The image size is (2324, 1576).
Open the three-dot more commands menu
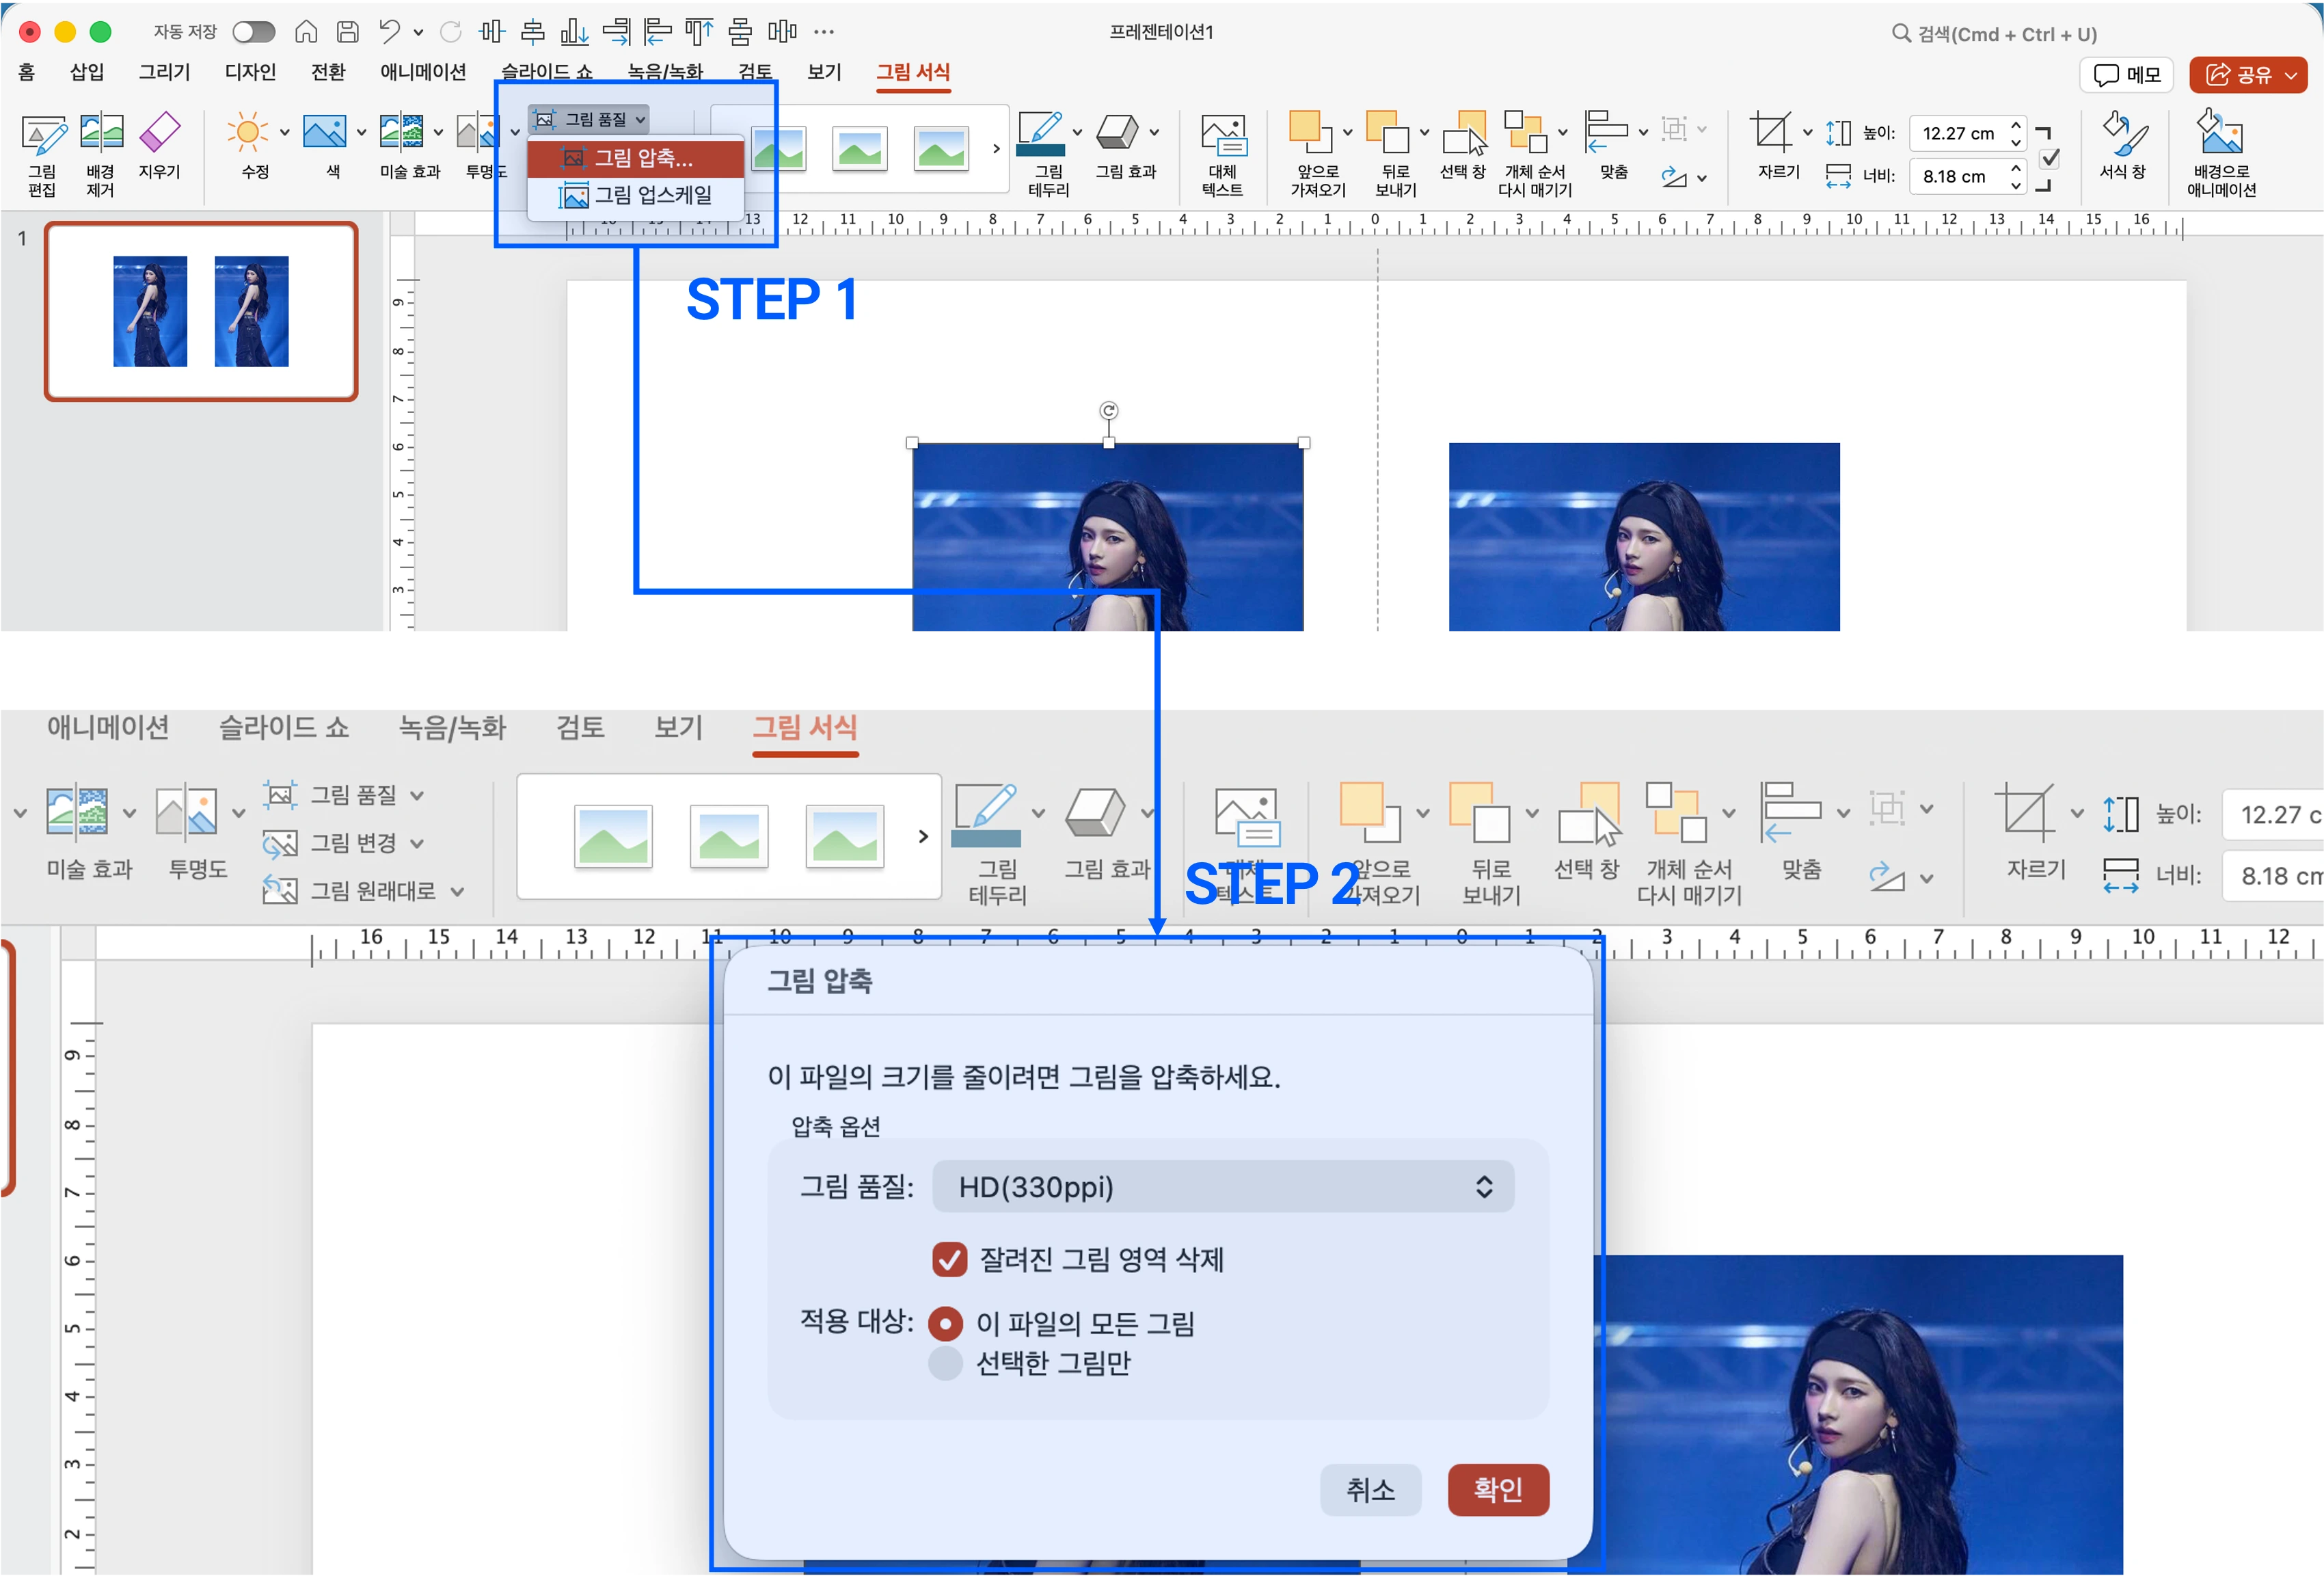click(x=824, y=32)
